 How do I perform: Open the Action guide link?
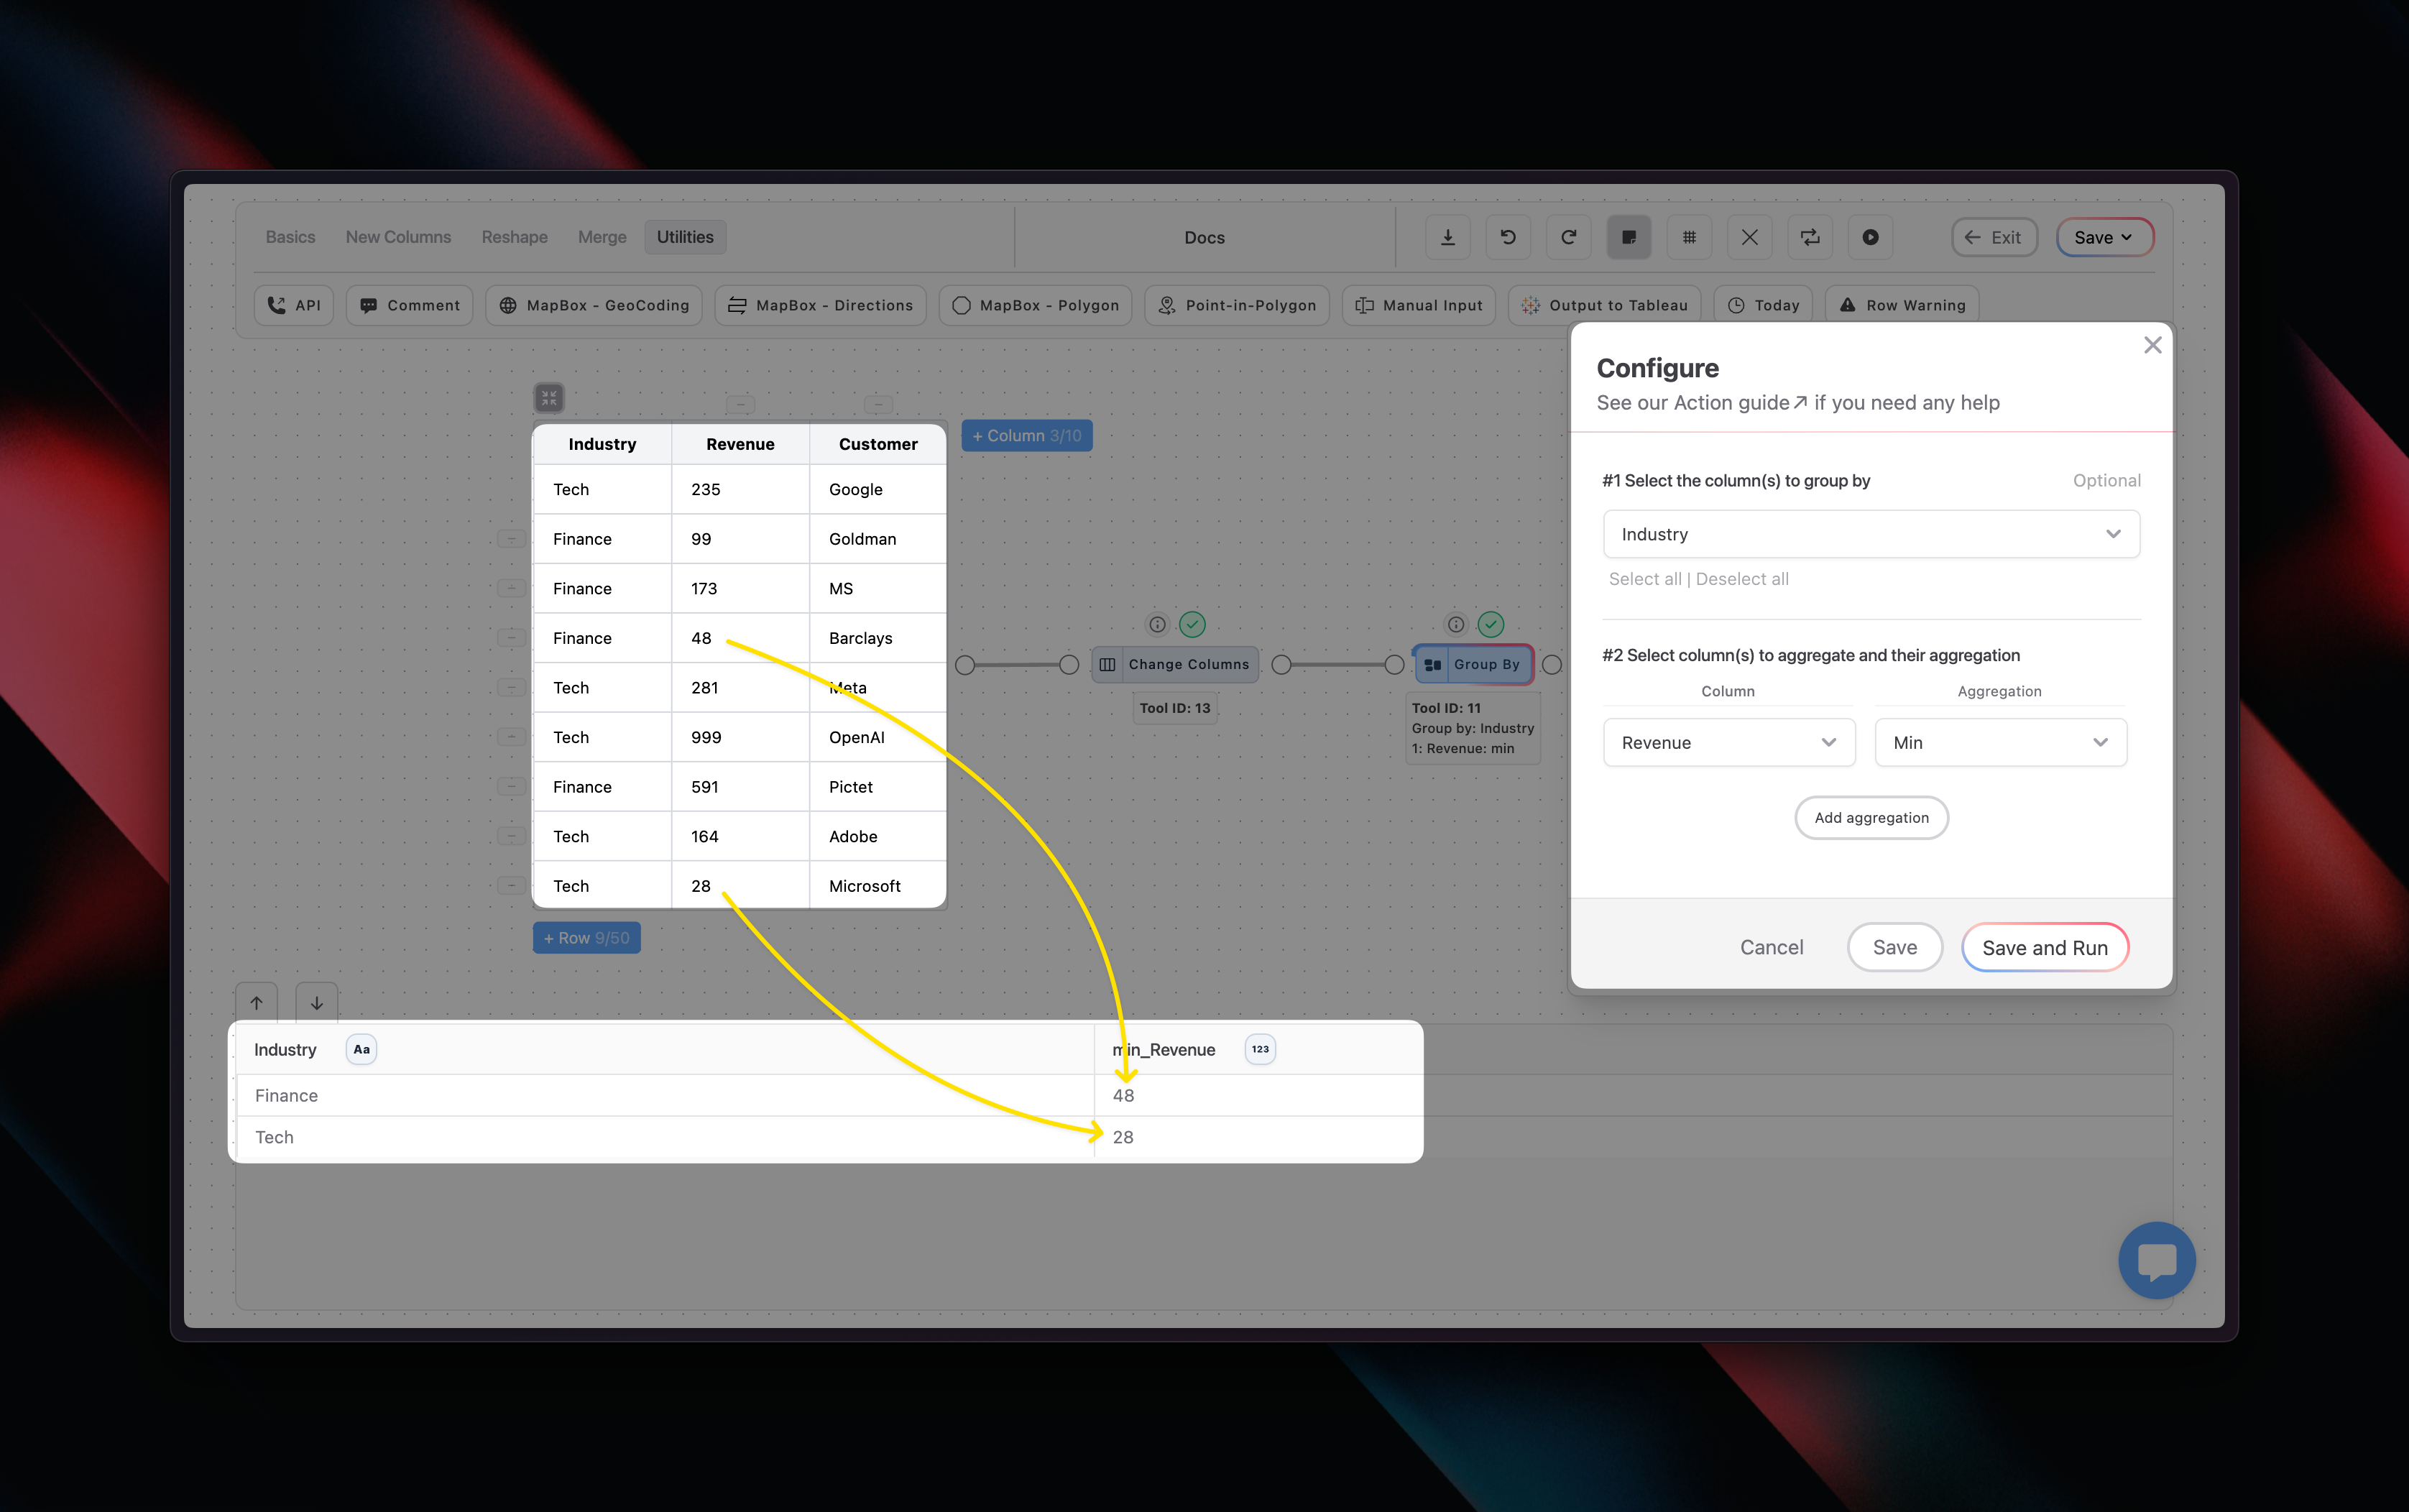[1740, 403]
